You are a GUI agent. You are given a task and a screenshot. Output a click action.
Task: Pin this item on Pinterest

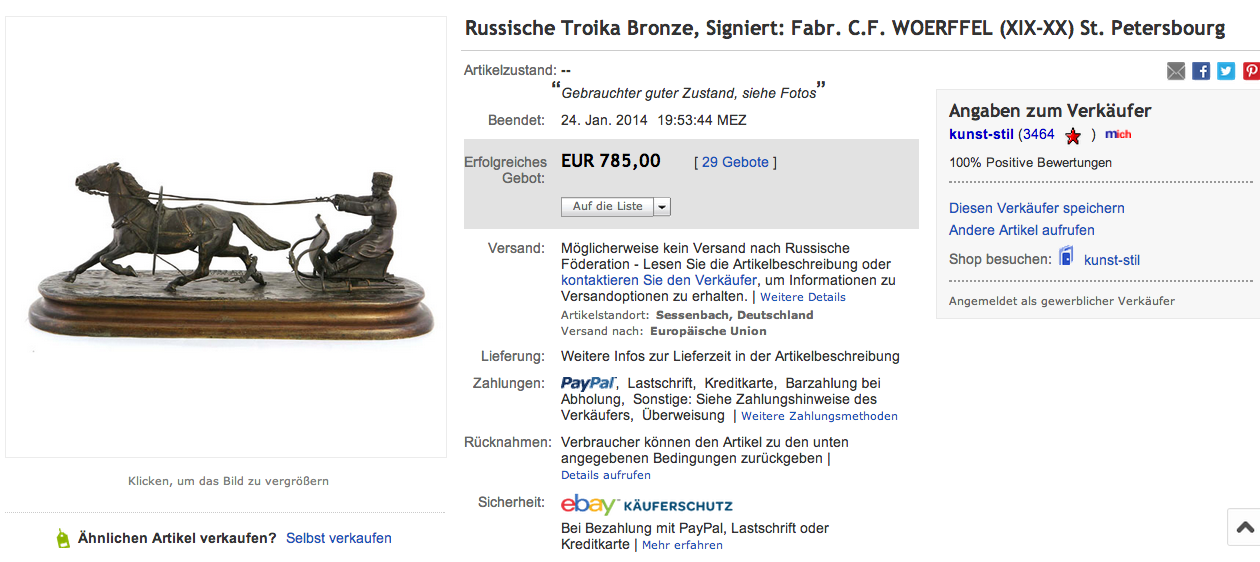pyautogui.click(x=1250, y=71)
